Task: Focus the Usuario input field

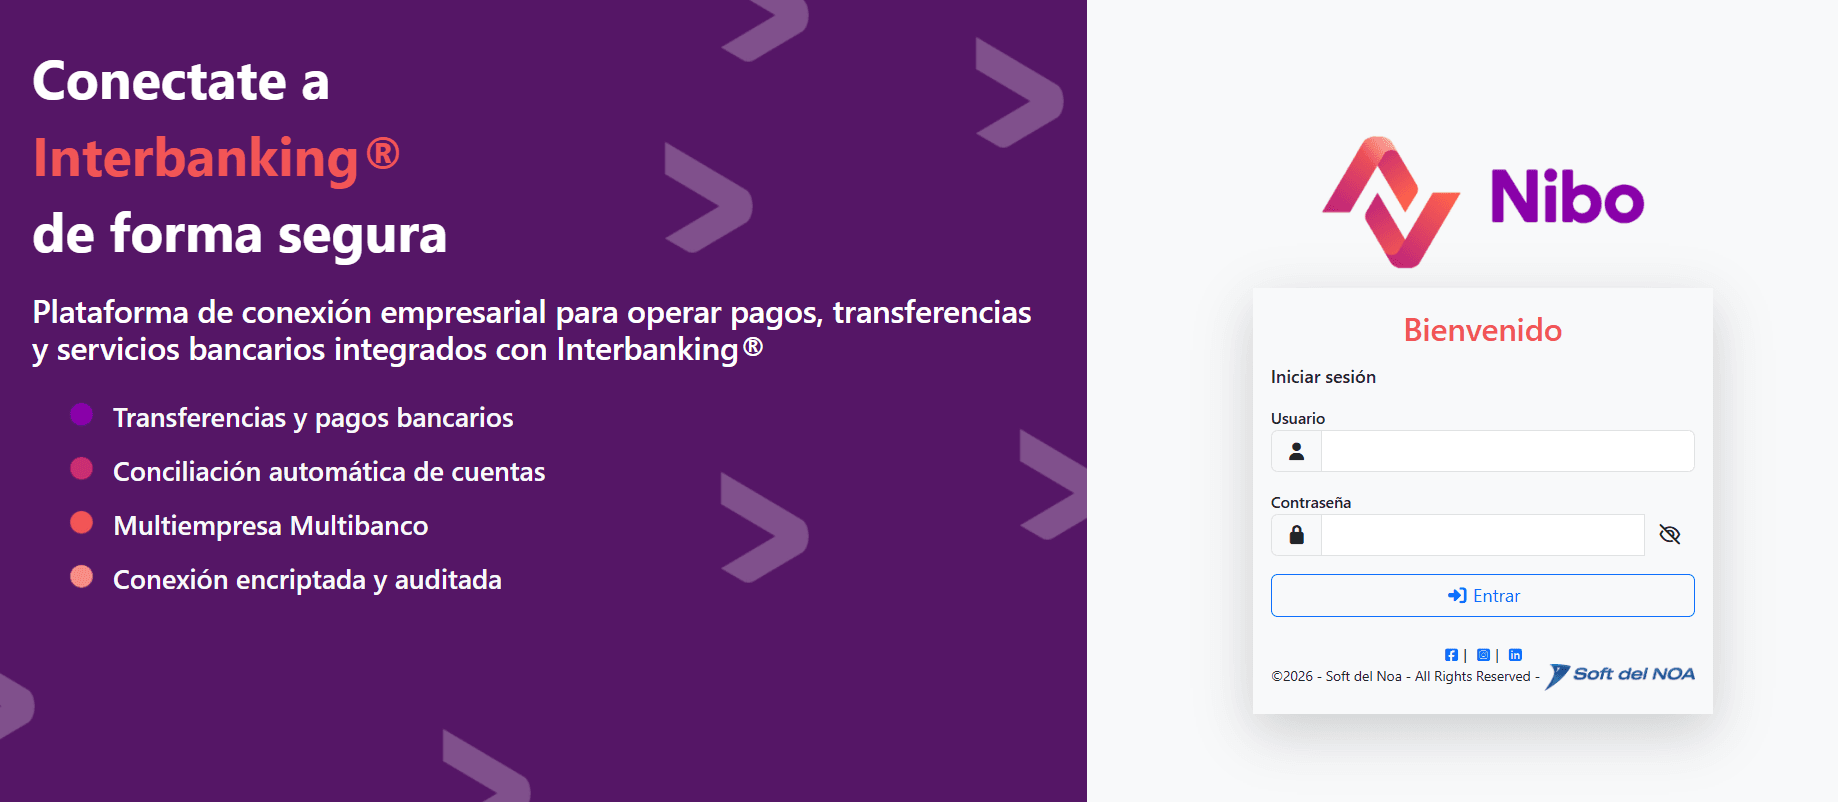Action: click(x=1507, y=451)
